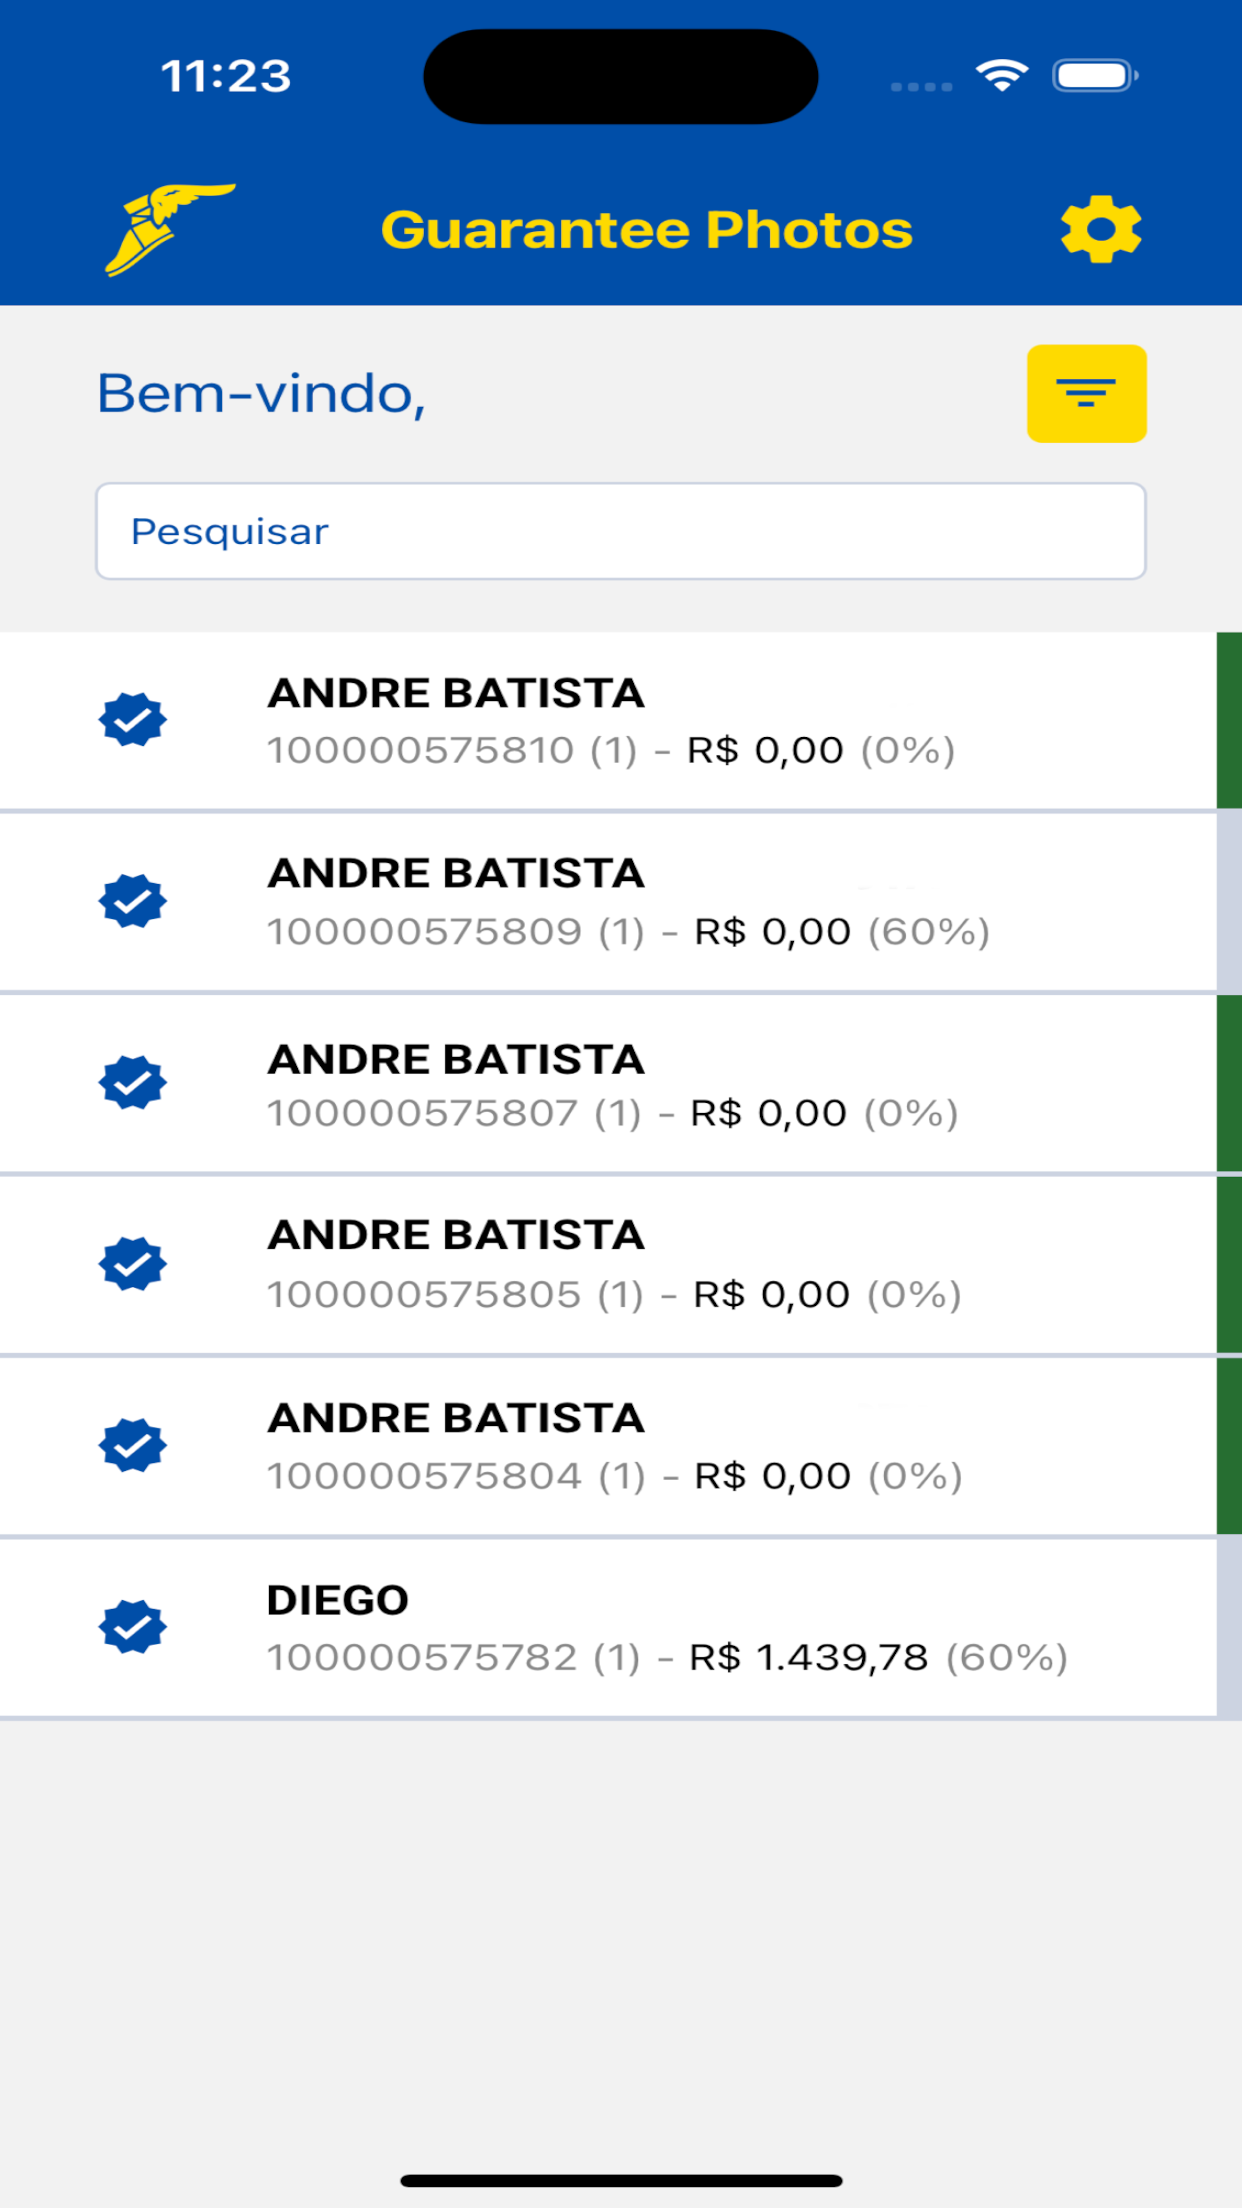Select ANDRE BATISTA order 100000575807
This screenshot has height=2208, width=1242.
pyautogui.click(x=608, y=1084)
